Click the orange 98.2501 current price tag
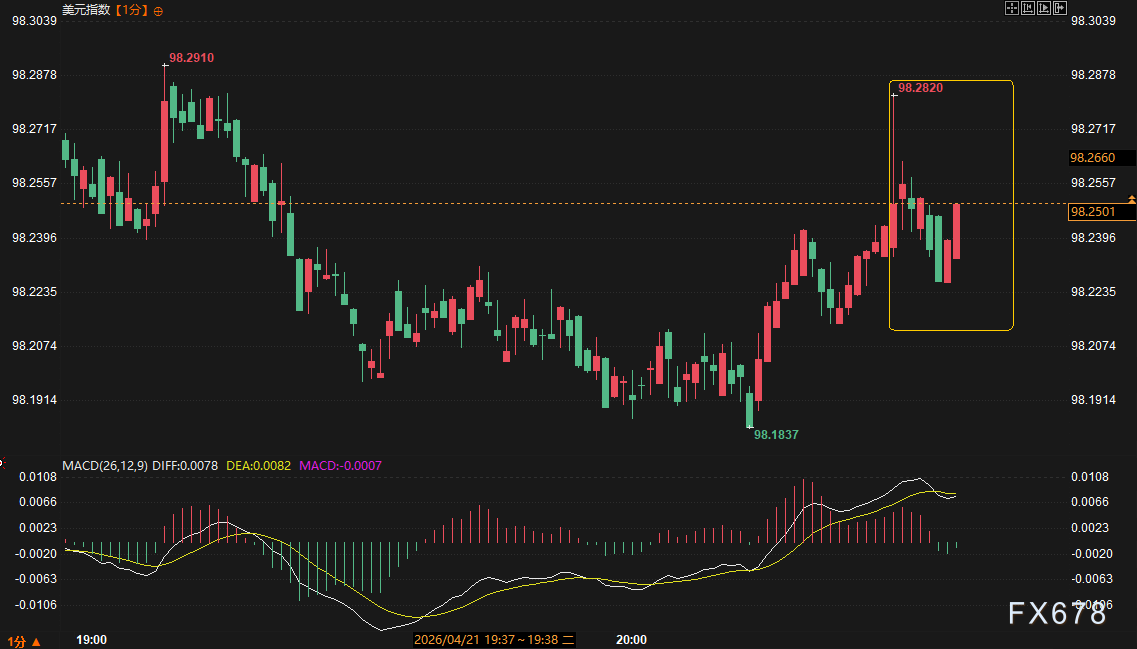1137x649 pixels. click(1093, 212)
